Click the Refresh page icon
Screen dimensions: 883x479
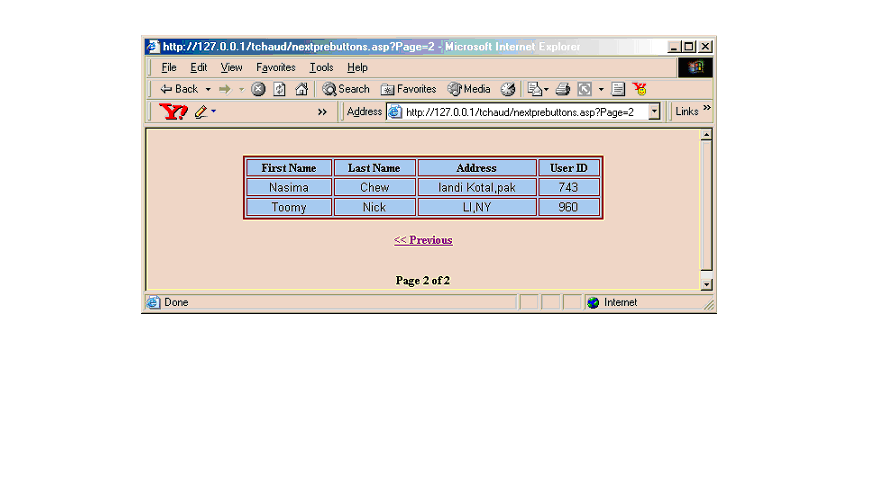click(279, 89)
